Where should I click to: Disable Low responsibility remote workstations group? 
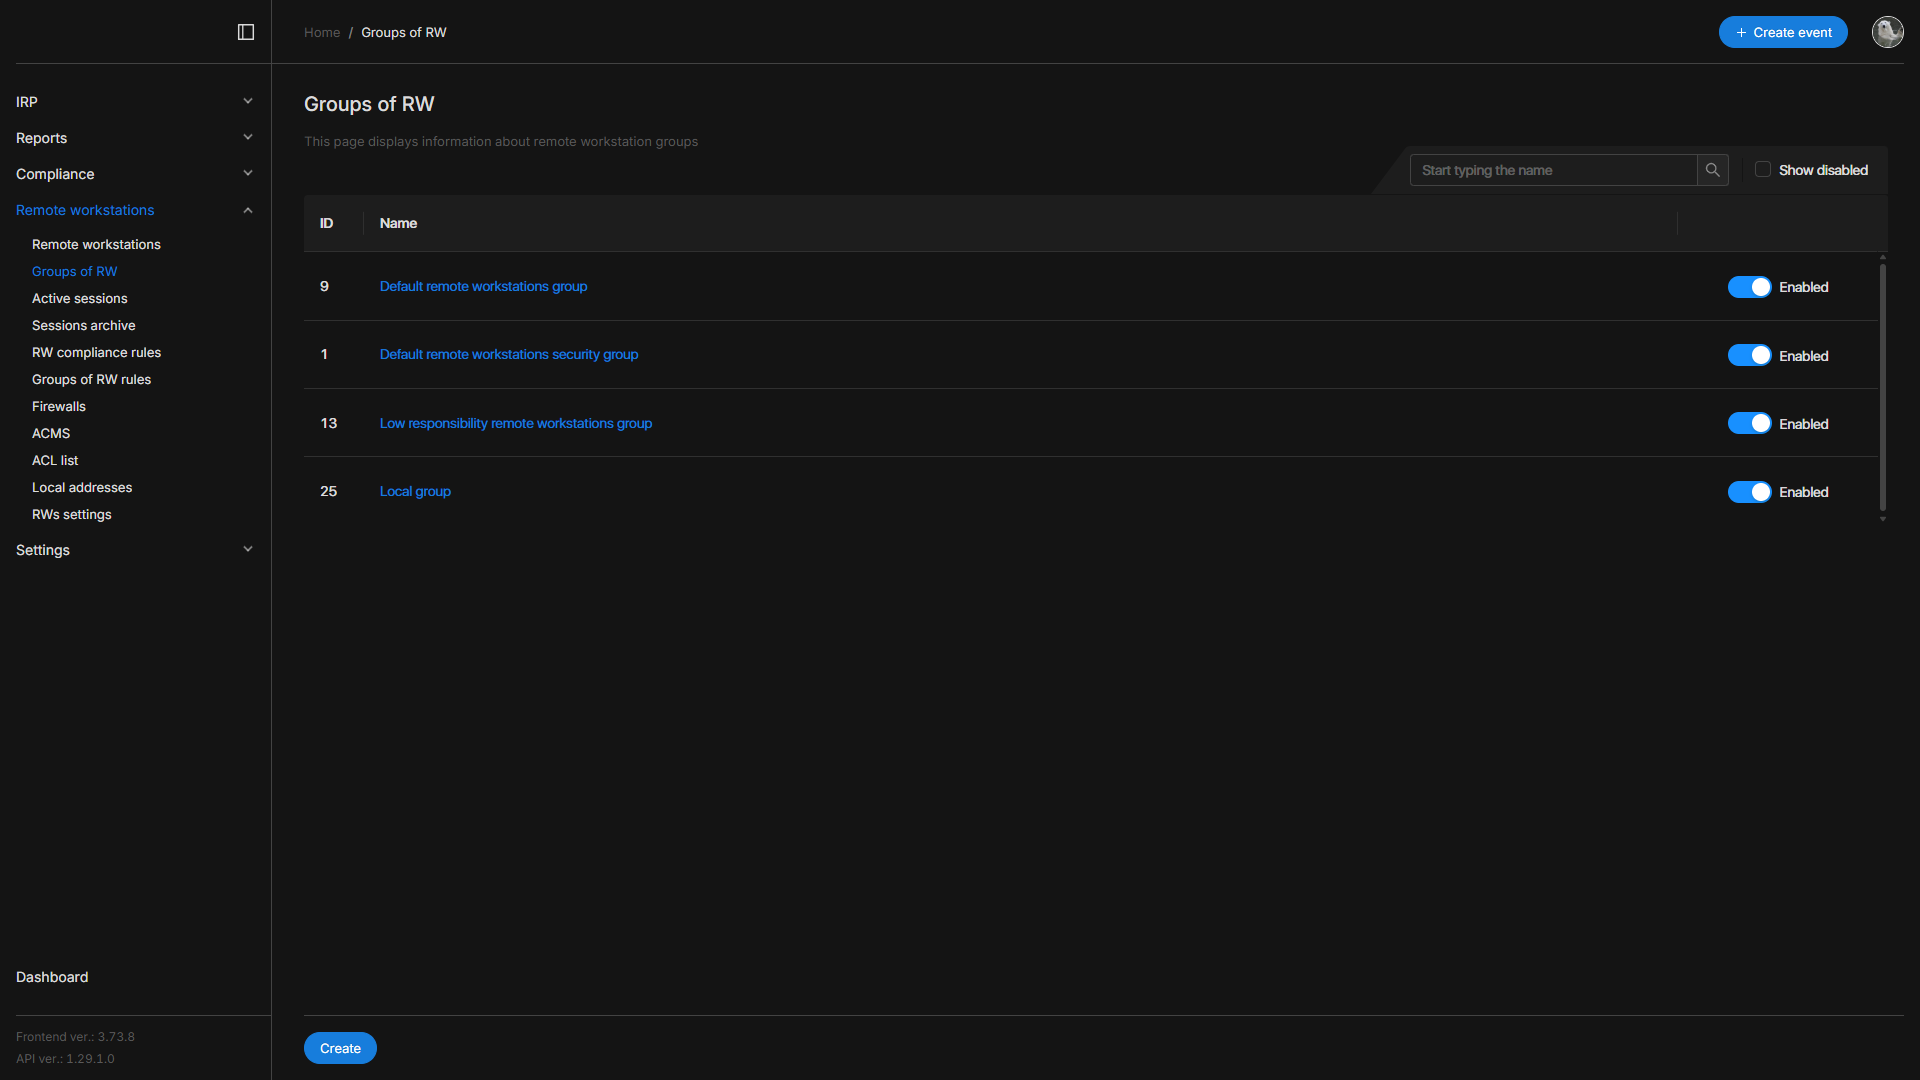1749,424
